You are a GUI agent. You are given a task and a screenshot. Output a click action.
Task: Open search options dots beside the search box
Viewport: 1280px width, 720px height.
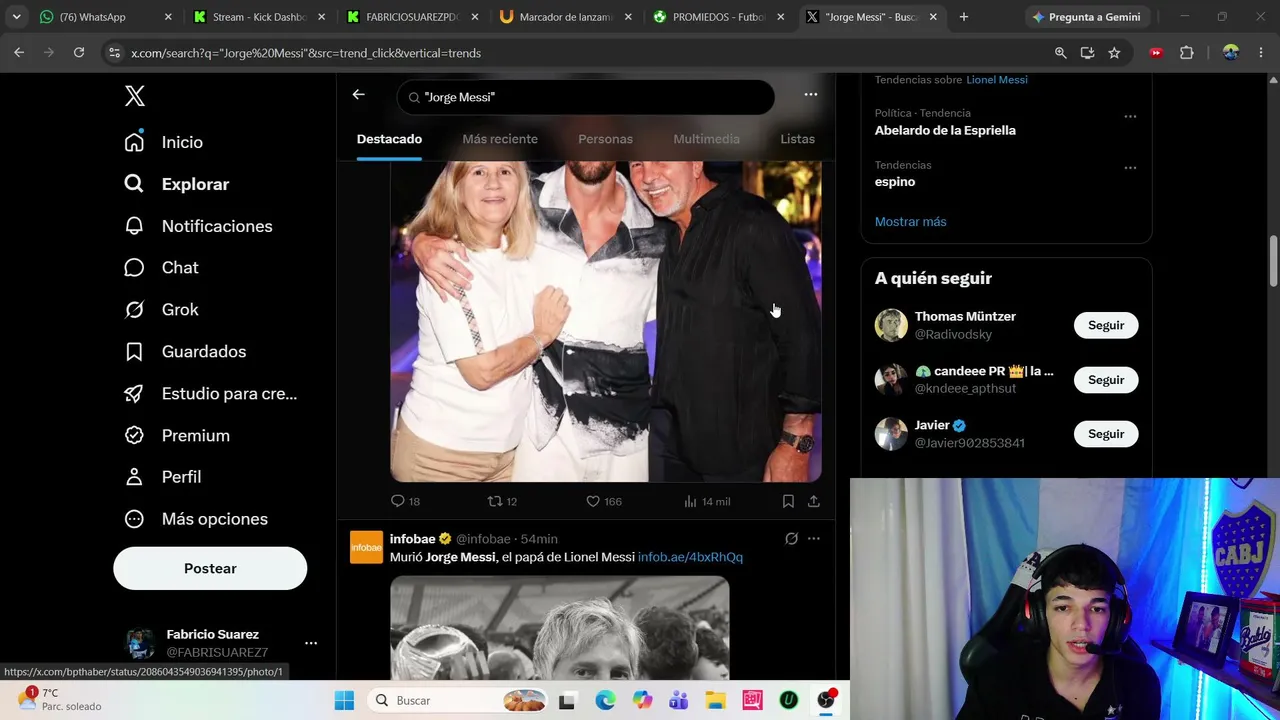pos(811,94)
